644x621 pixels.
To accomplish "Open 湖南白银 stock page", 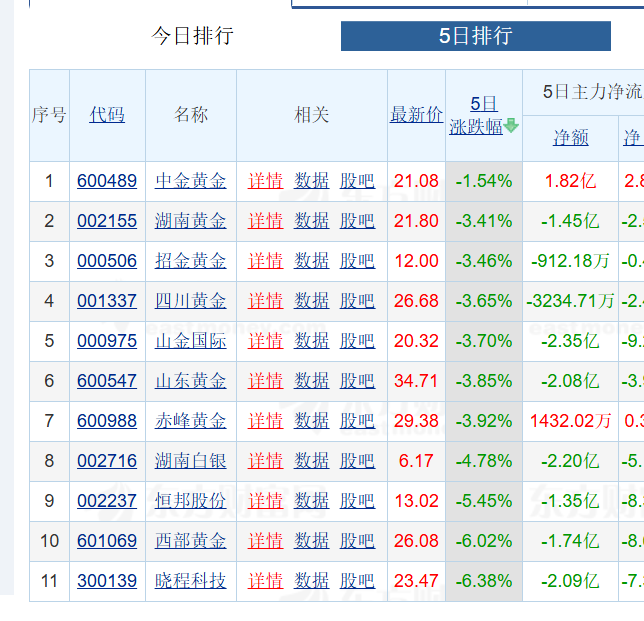I will 191,461.
